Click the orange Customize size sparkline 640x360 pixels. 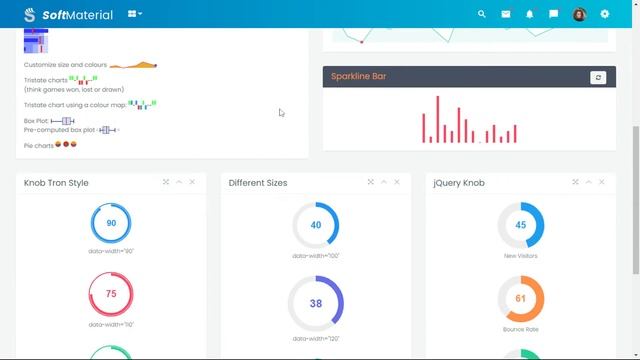[x=133, y=65]
